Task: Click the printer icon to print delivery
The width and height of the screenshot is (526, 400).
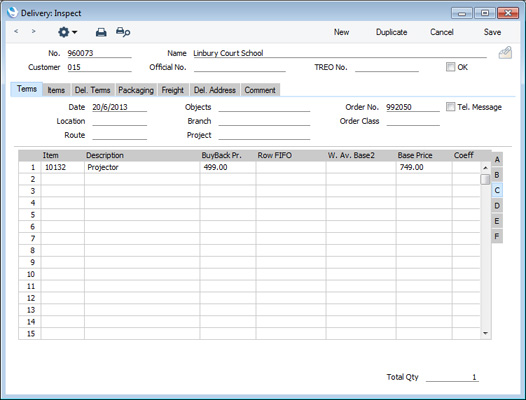Action: pyautogui.click(x=101, y=32)
